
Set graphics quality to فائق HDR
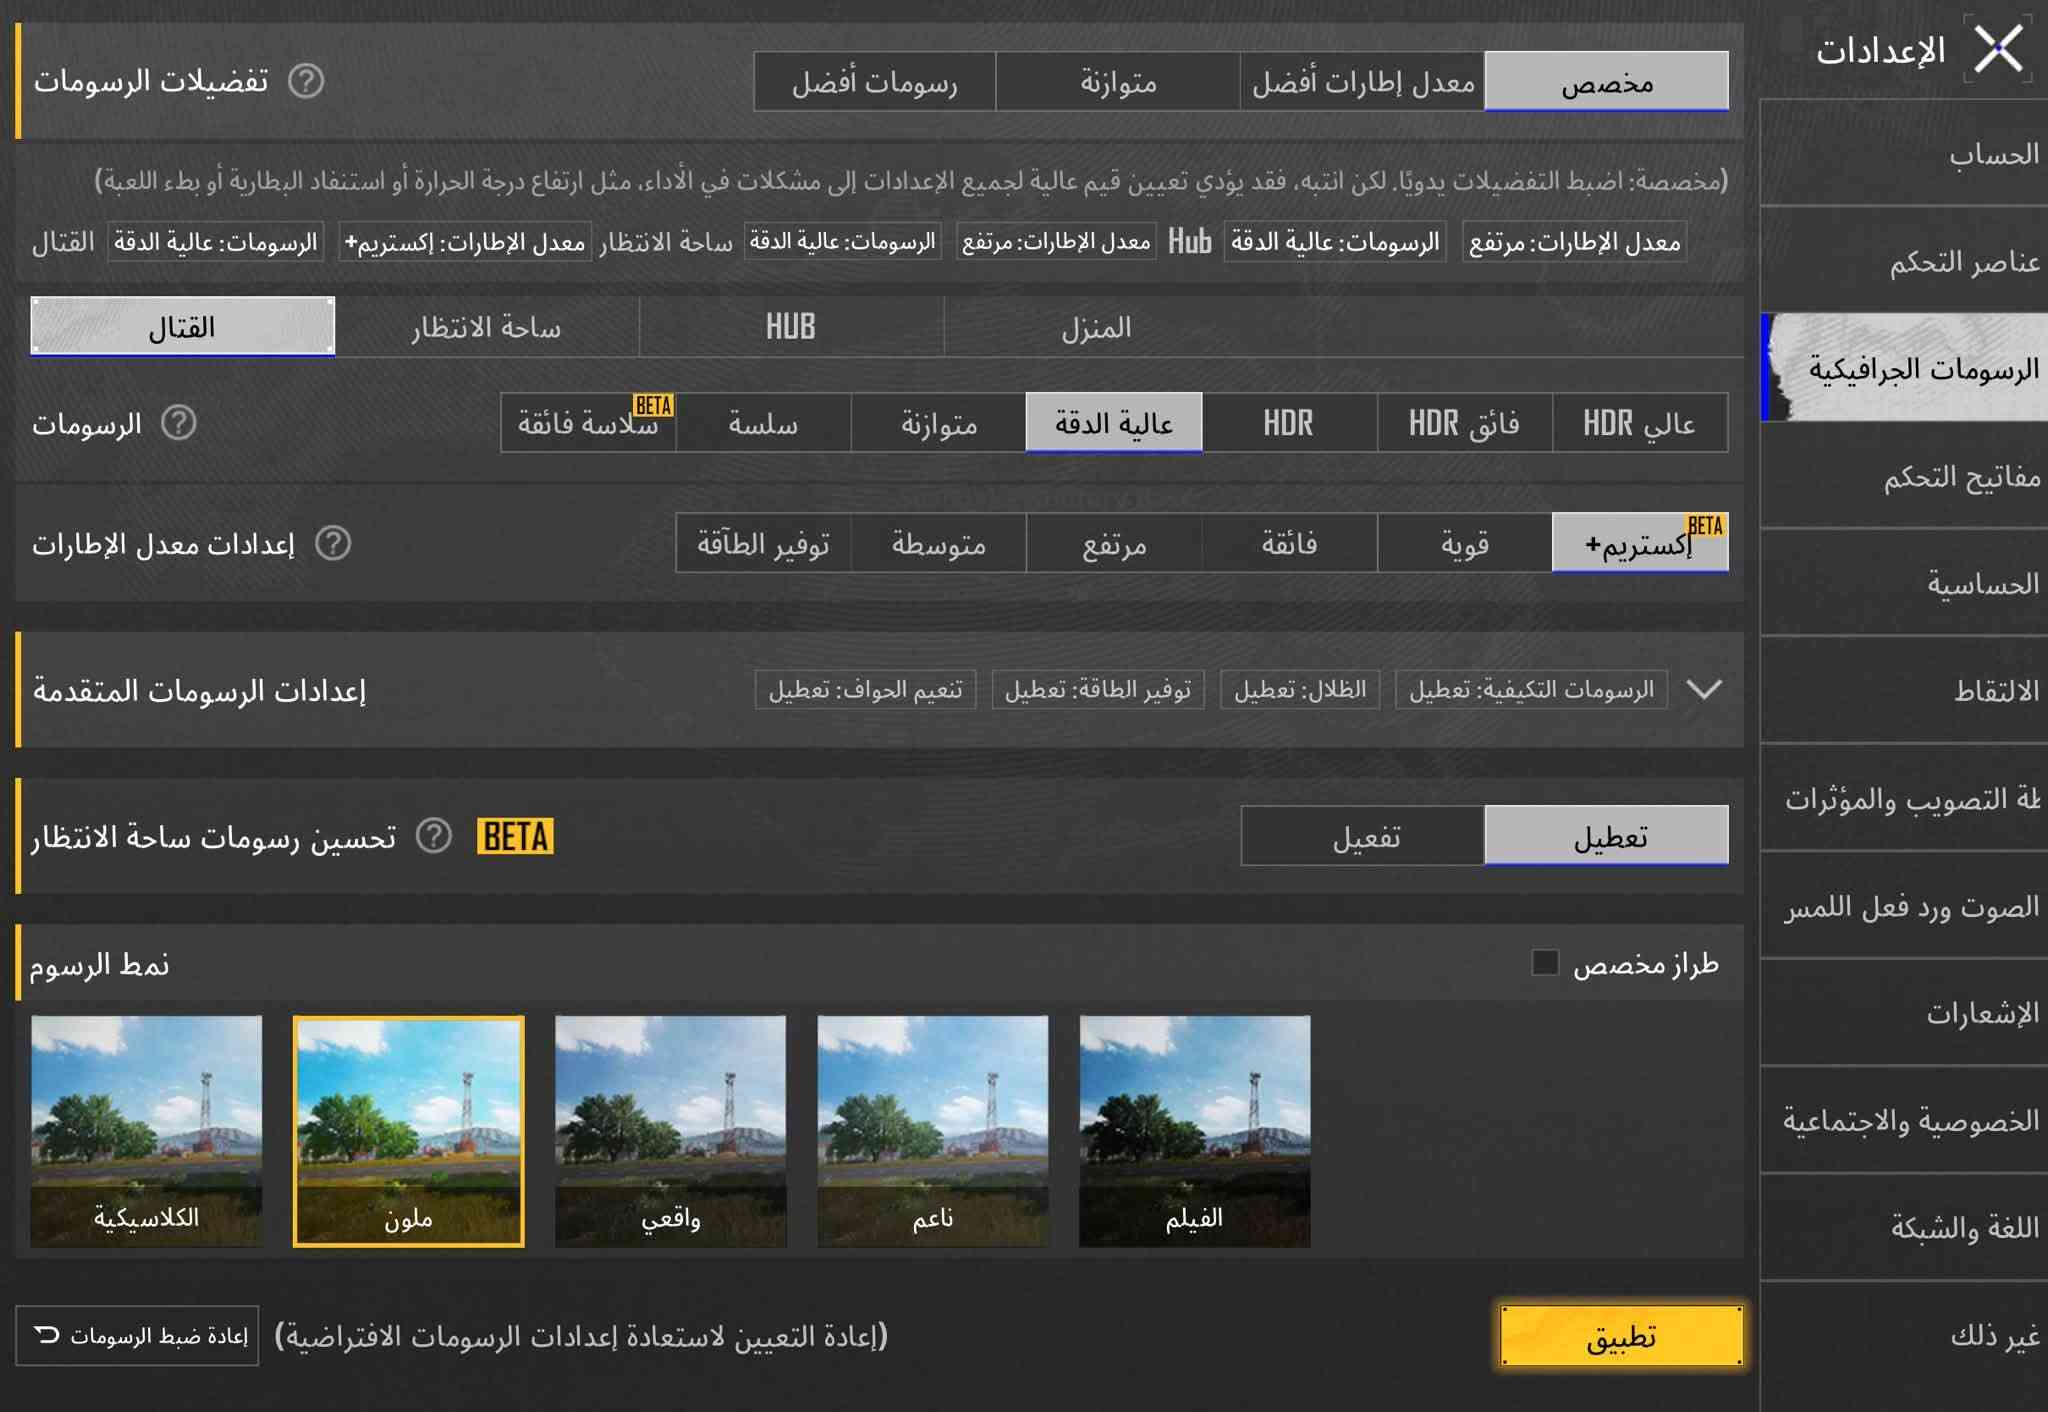(1465, 423)
